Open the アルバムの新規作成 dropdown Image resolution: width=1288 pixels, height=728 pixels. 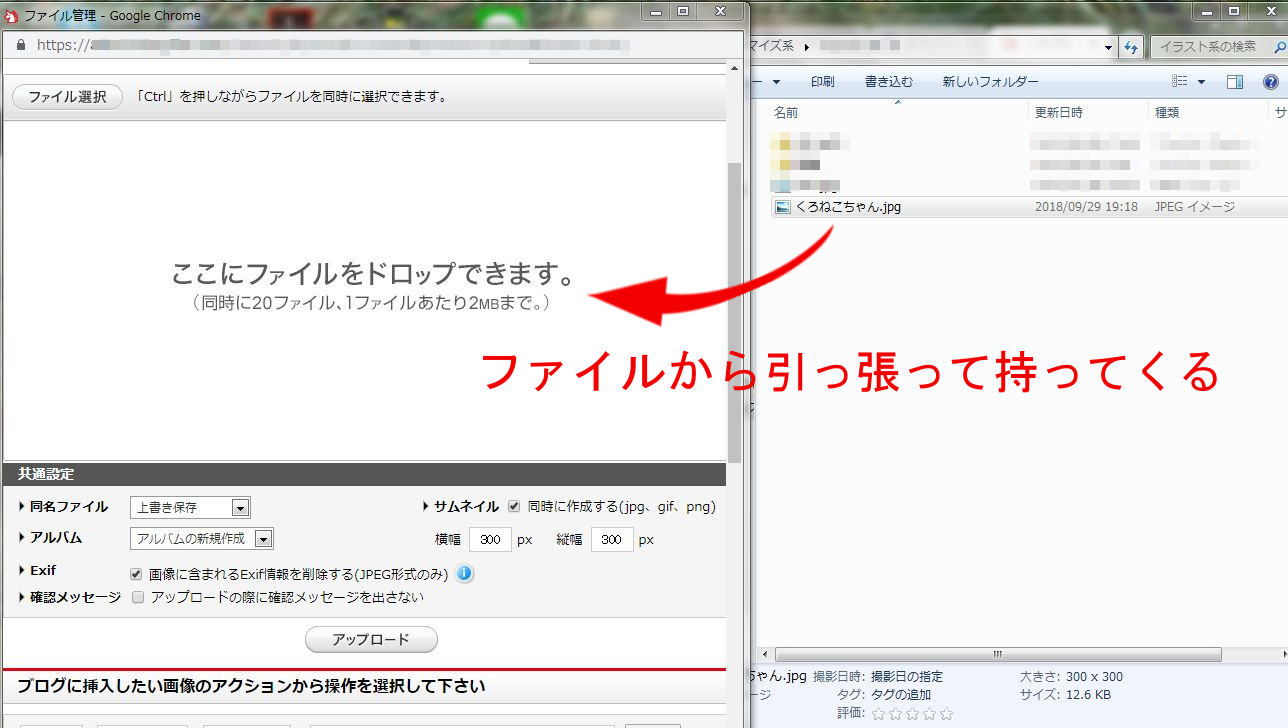point(202,539)
